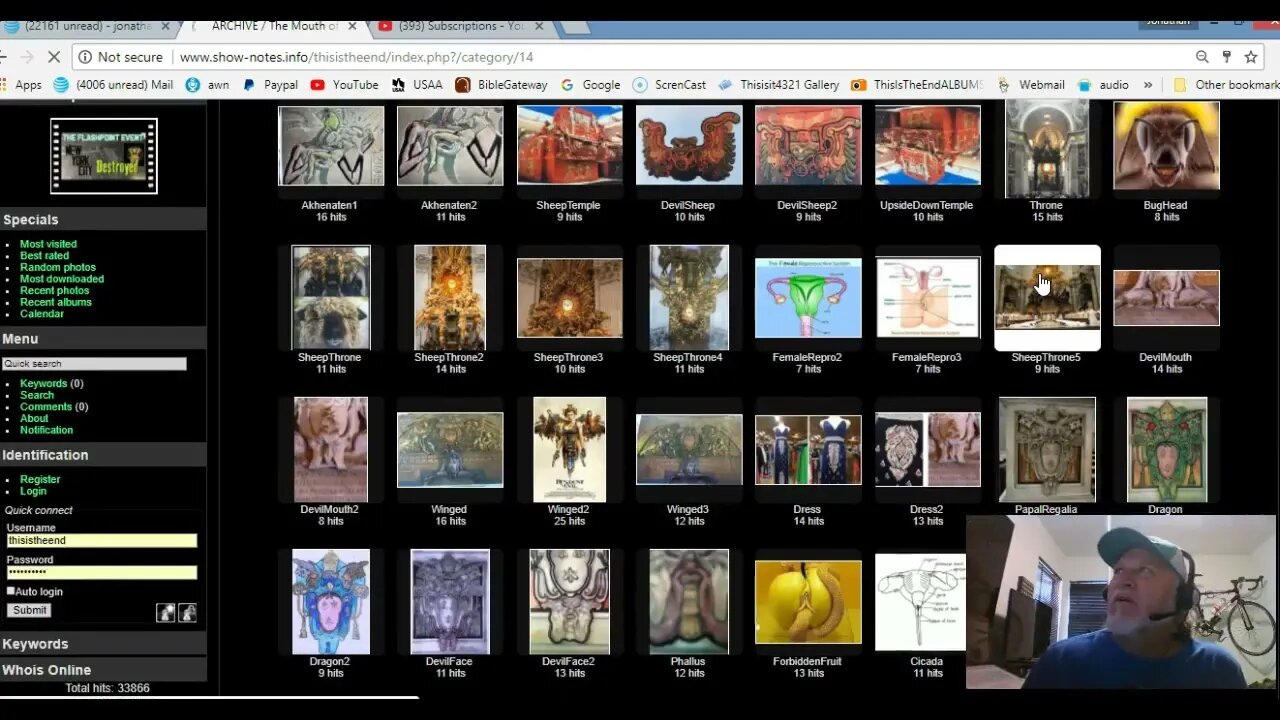Open the Cicada thumbnail

click(x=921, y=602)
